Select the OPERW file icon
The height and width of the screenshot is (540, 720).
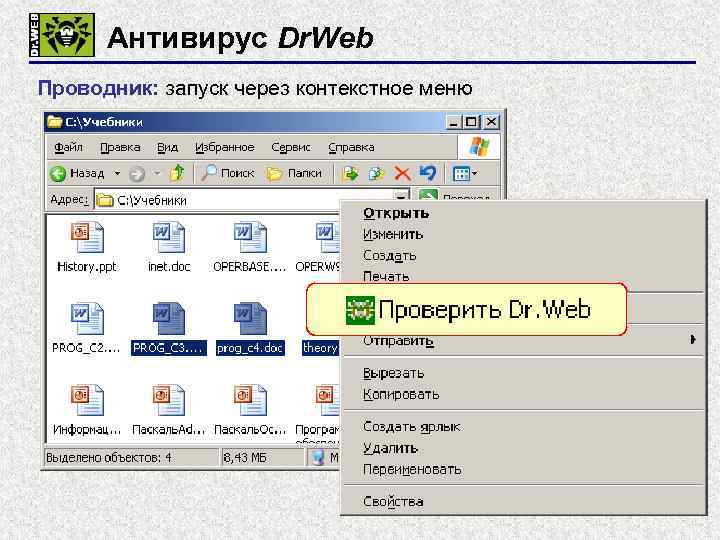pyautogui.click(x=327, y=237)
